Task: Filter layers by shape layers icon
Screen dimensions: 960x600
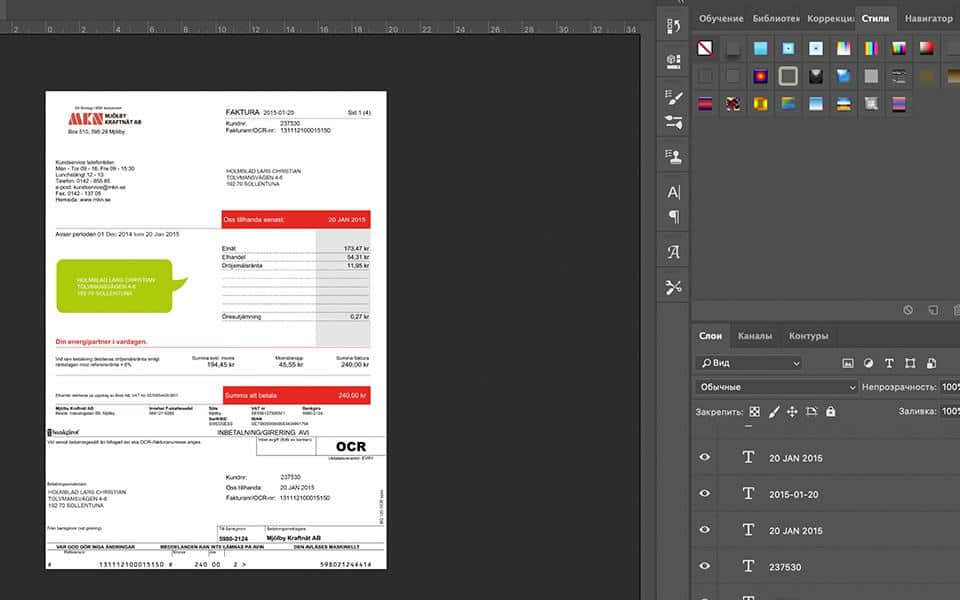Action: coord(910,363)
